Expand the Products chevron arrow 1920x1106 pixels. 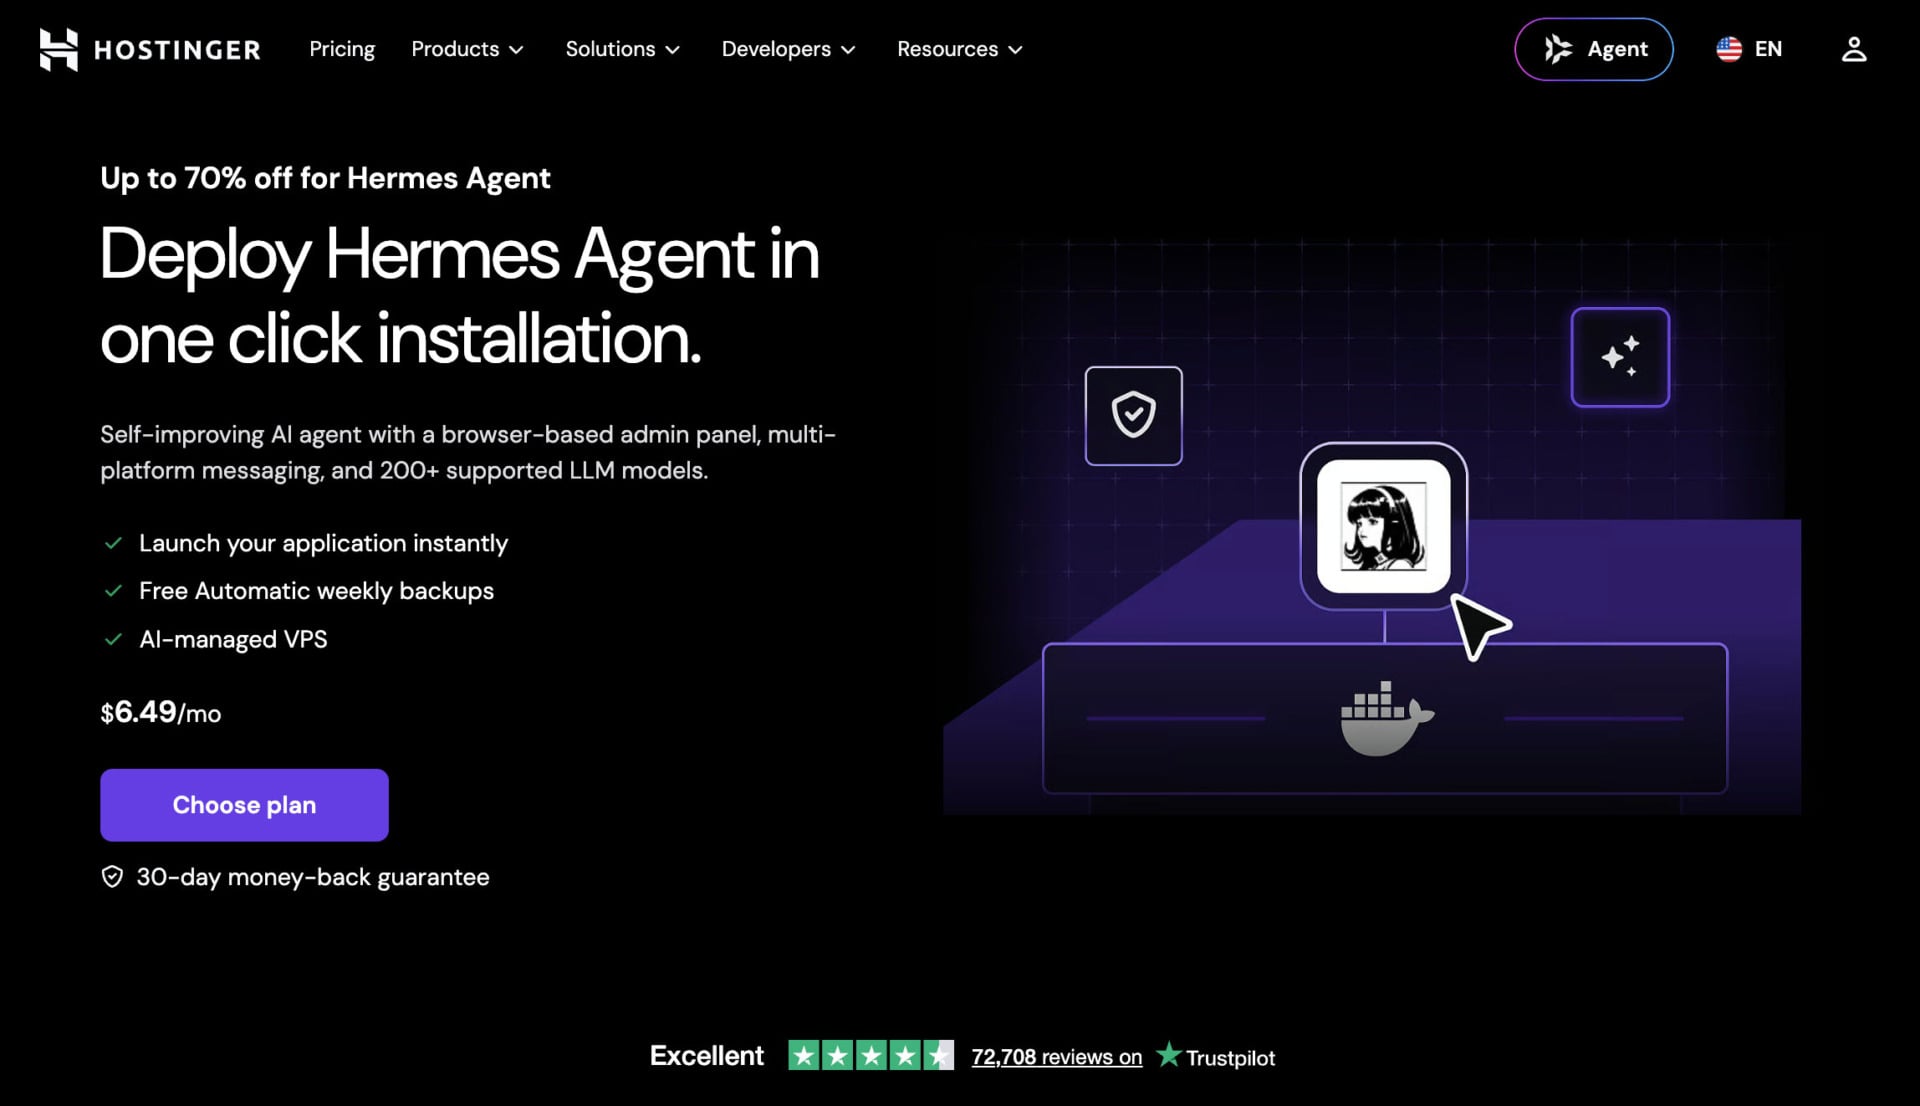(x=516, y=50)
